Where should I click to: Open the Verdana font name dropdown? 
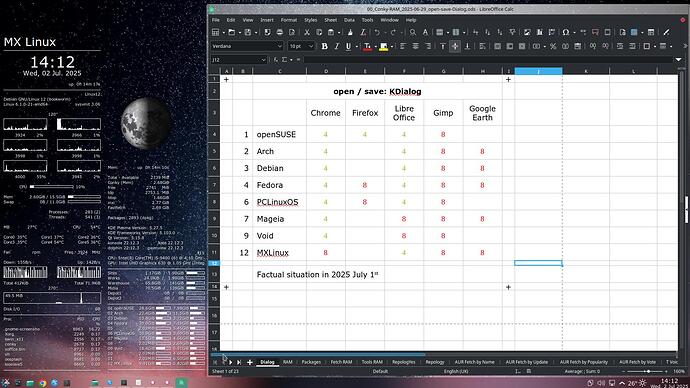(279, 46)
